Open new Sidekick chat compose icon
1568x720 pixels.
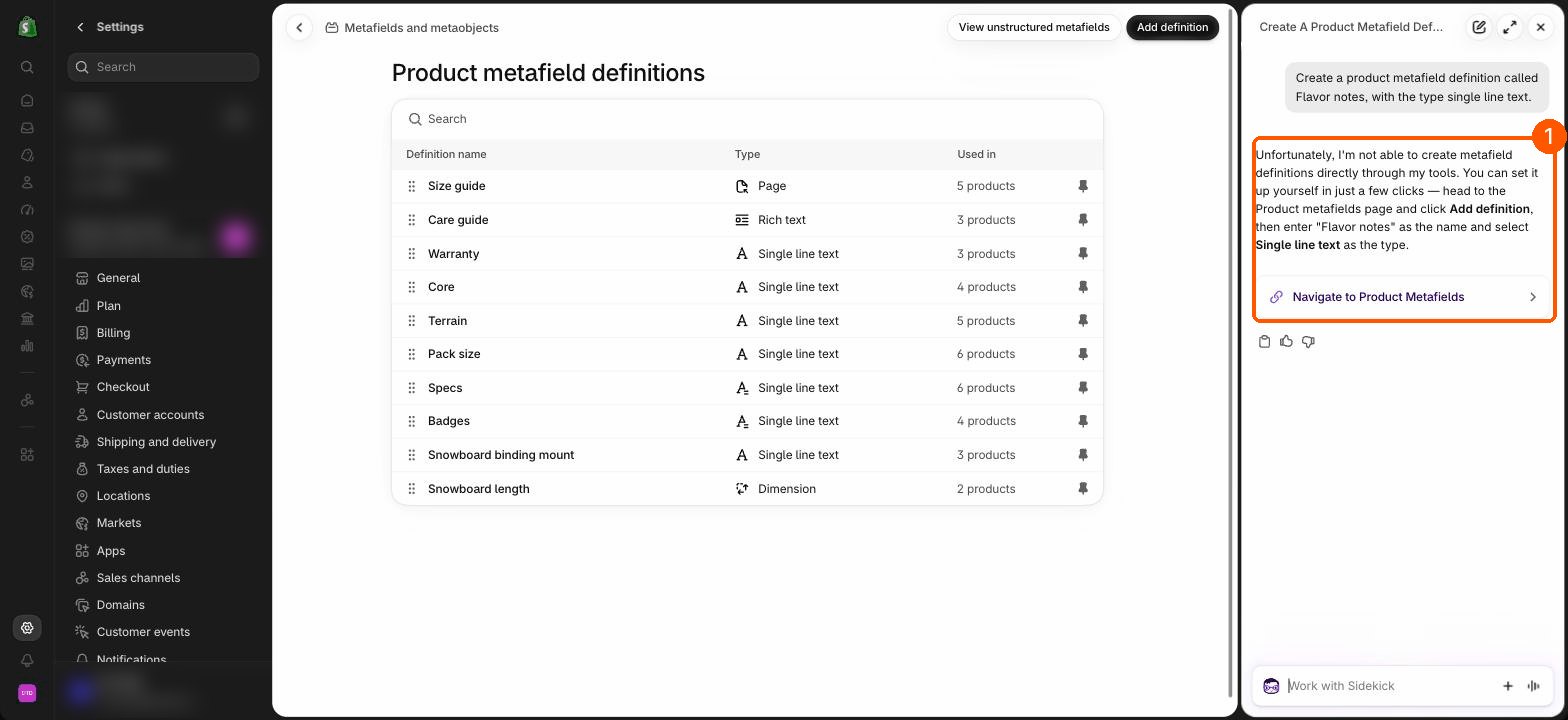tap(1479, 27)
